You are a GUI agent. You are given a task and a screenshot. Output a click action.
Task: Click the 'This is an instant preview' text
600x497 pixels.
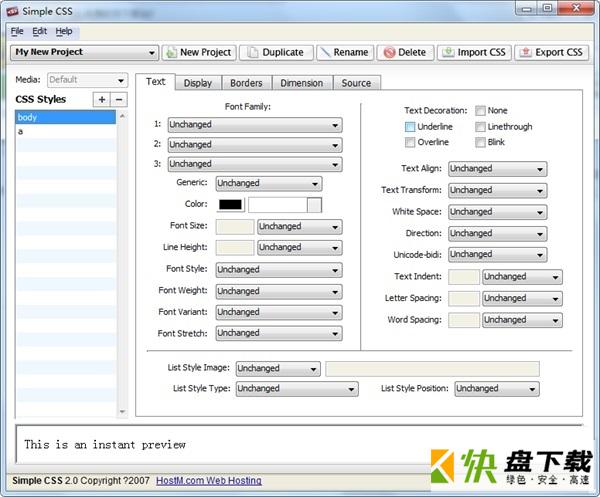105,445
